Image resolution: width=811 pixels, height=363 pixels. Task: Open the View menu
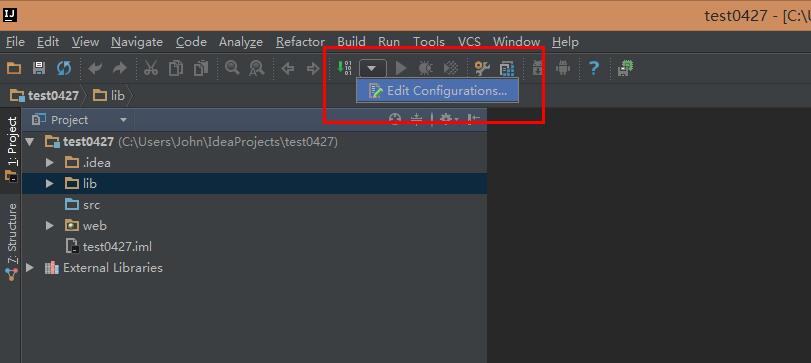[85, 42]
